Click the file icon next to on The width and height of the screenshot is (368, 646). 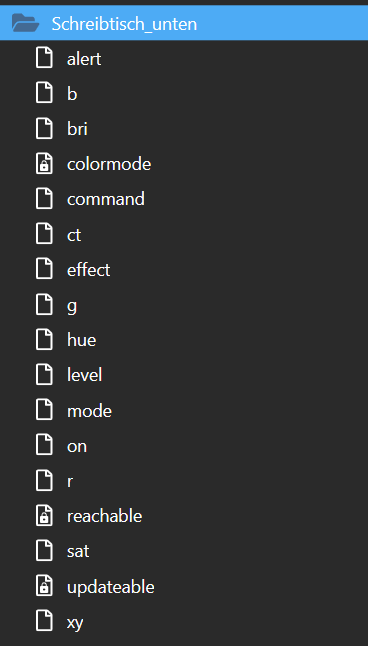pyautogui.click(x=44, y=445)
